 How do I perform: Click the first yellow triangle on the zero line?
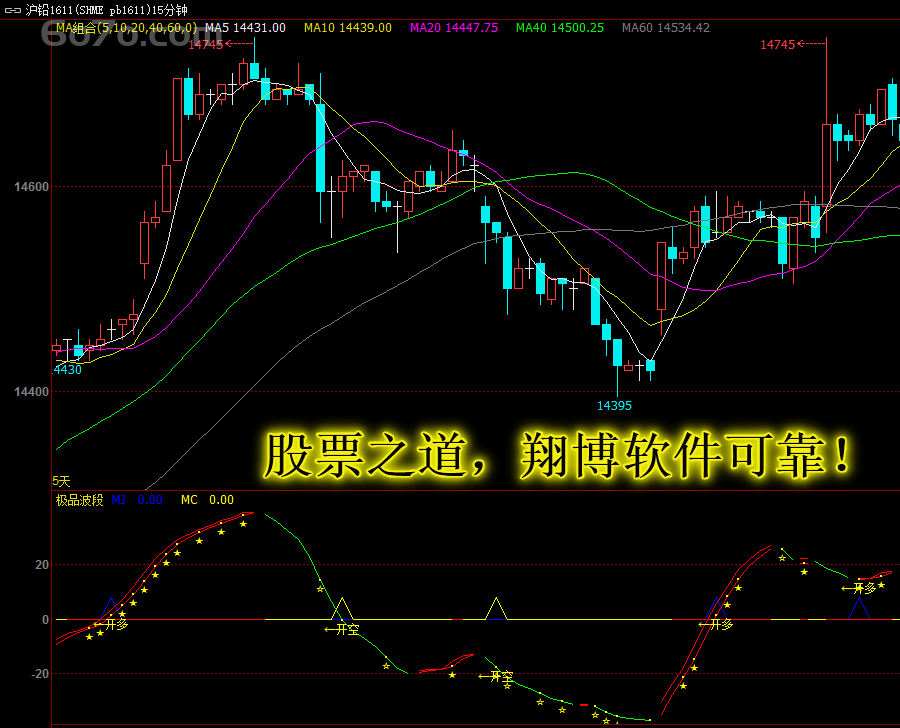342,609
